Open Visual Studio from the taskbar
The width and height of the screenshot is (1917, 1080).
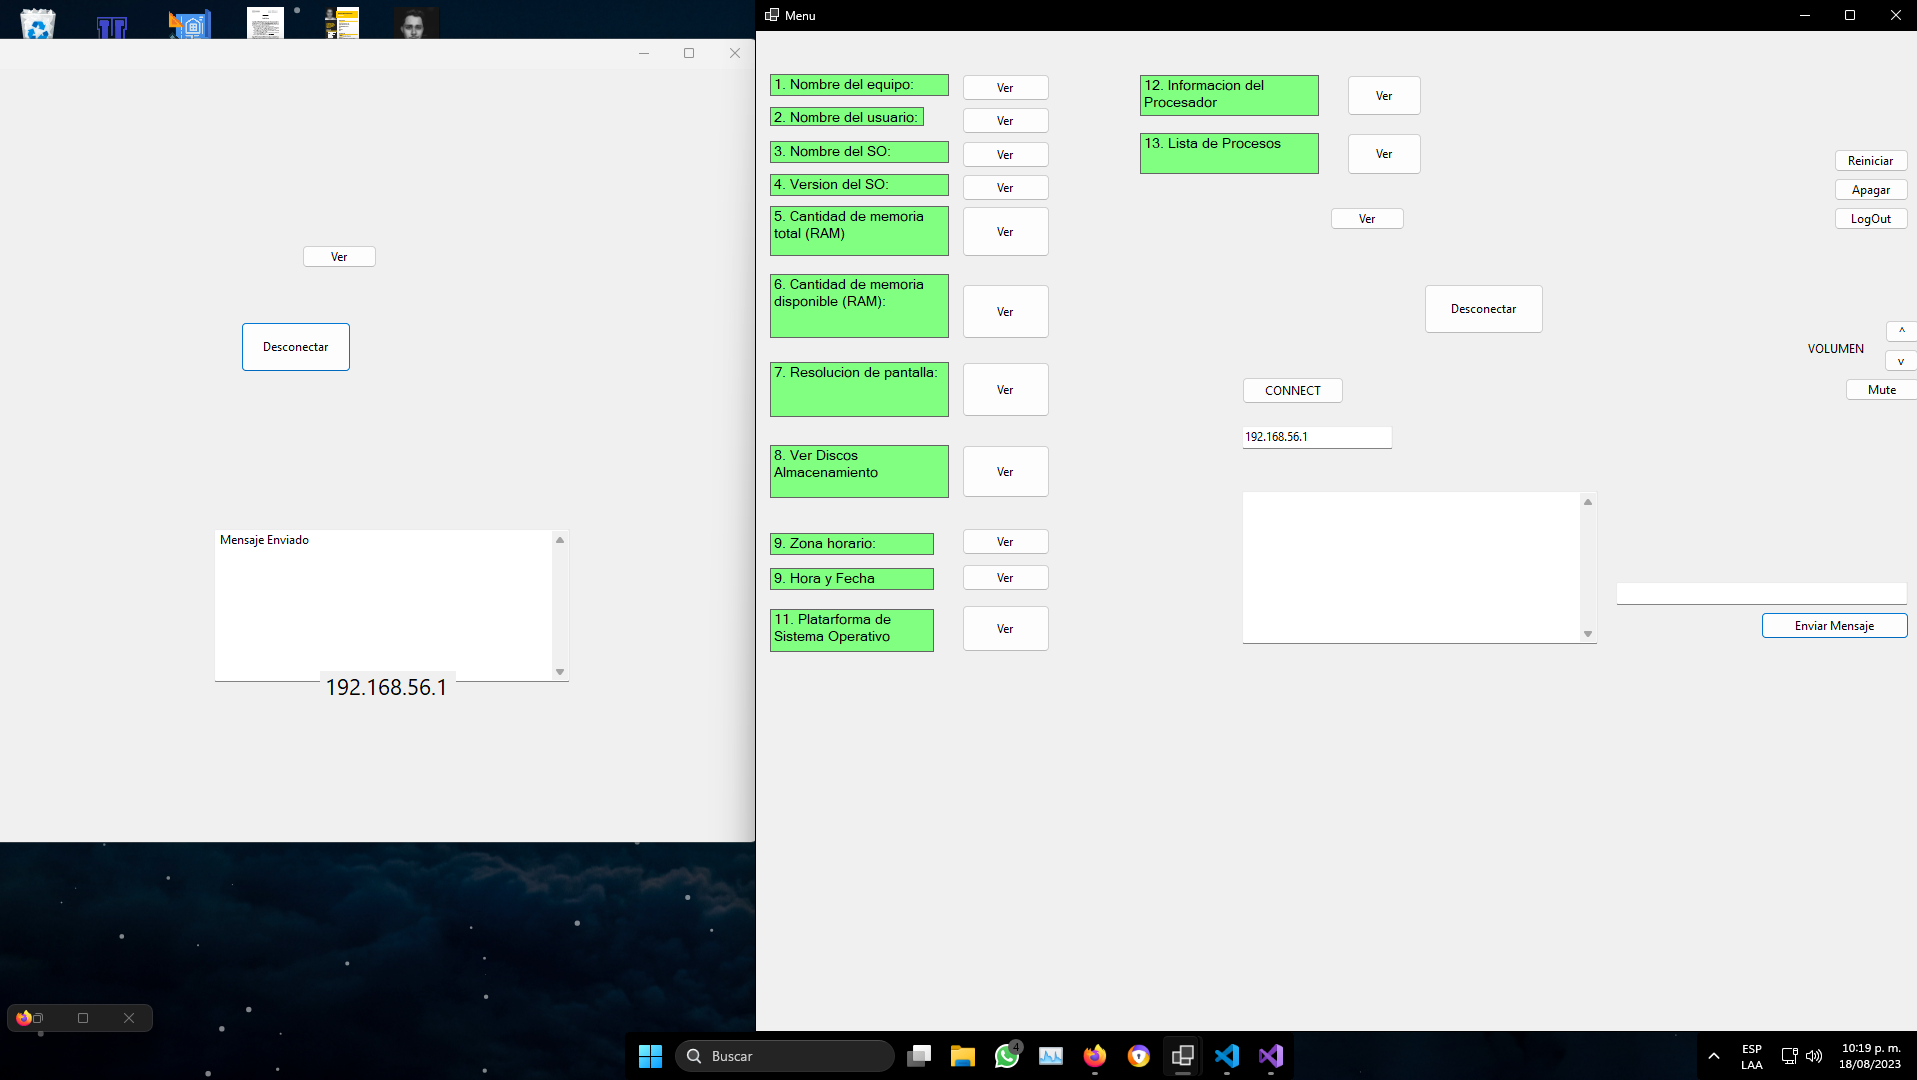[1271, 1056]
